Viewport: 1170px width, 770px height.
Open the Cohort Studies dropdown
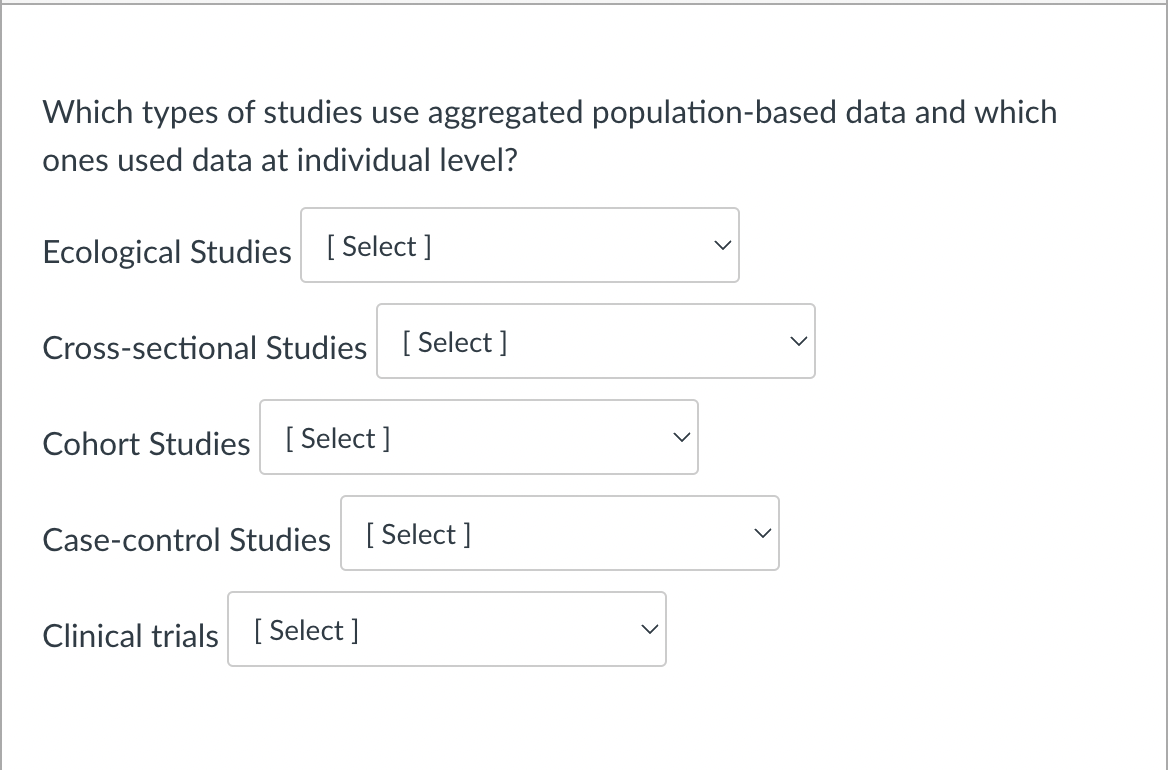tap(478, 437)
